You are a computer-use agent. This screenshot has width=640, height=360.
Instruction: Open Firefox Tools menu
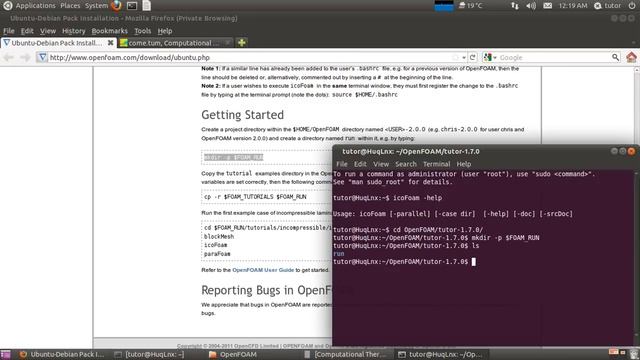[x=142, y=31]
